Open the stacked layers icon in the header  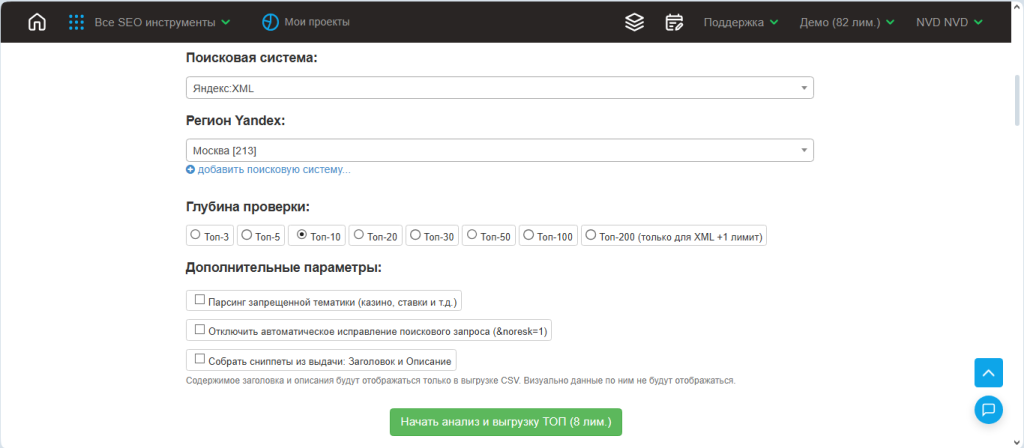[x=633, y=22]
